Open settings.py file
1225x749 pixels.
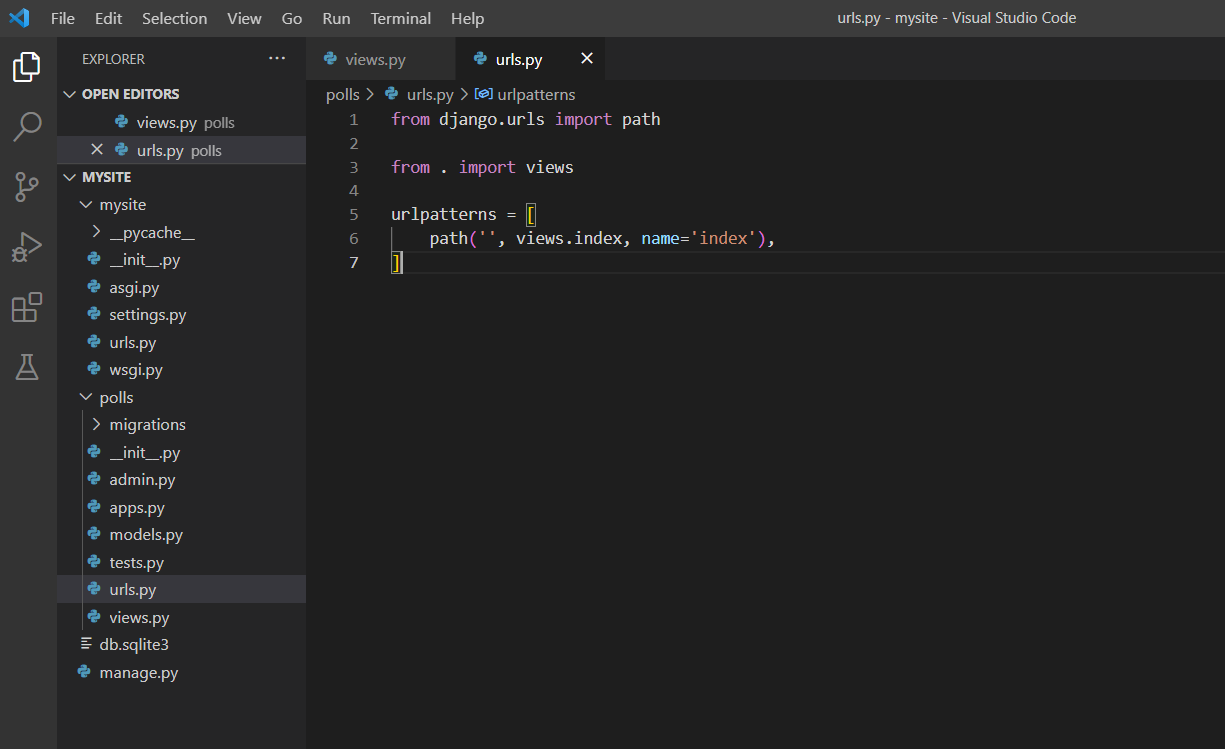coord(181,314)
